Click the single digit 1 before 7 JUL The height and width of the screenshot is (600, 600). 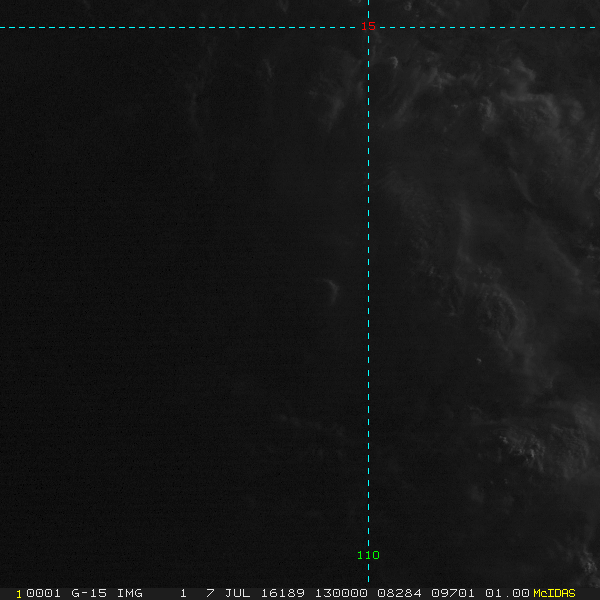click(183, 593)
